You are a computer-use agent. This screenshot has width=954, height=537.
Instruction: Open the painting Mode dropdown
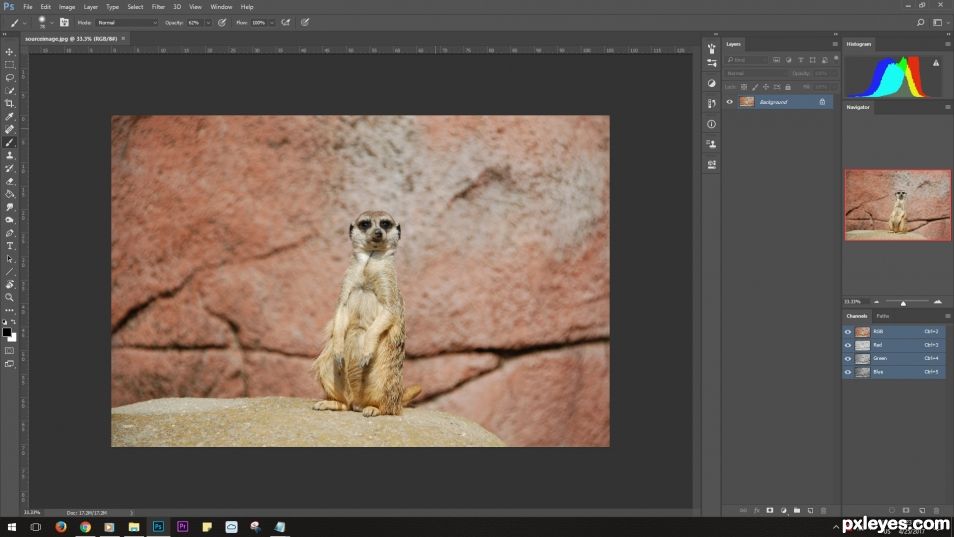coord(127,23)
